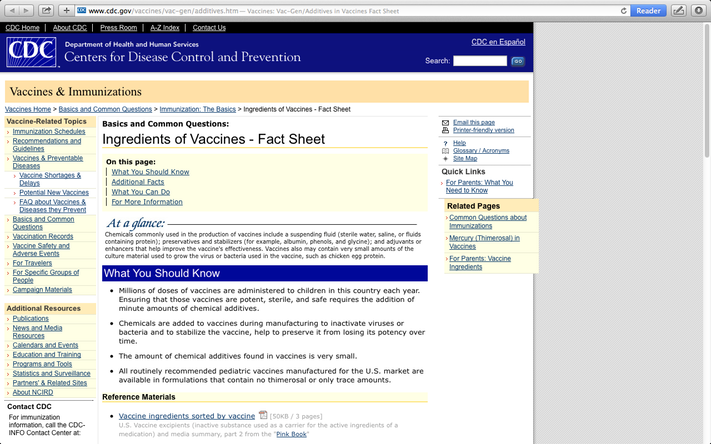Screen dimensions: 711x444
Task: Open CDC Home in top navigation
Action: click(x=22, y=28)
